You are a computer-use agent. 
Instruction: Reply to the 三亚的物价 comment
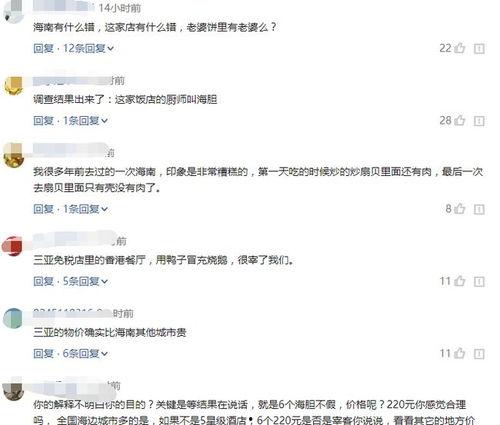43,353
